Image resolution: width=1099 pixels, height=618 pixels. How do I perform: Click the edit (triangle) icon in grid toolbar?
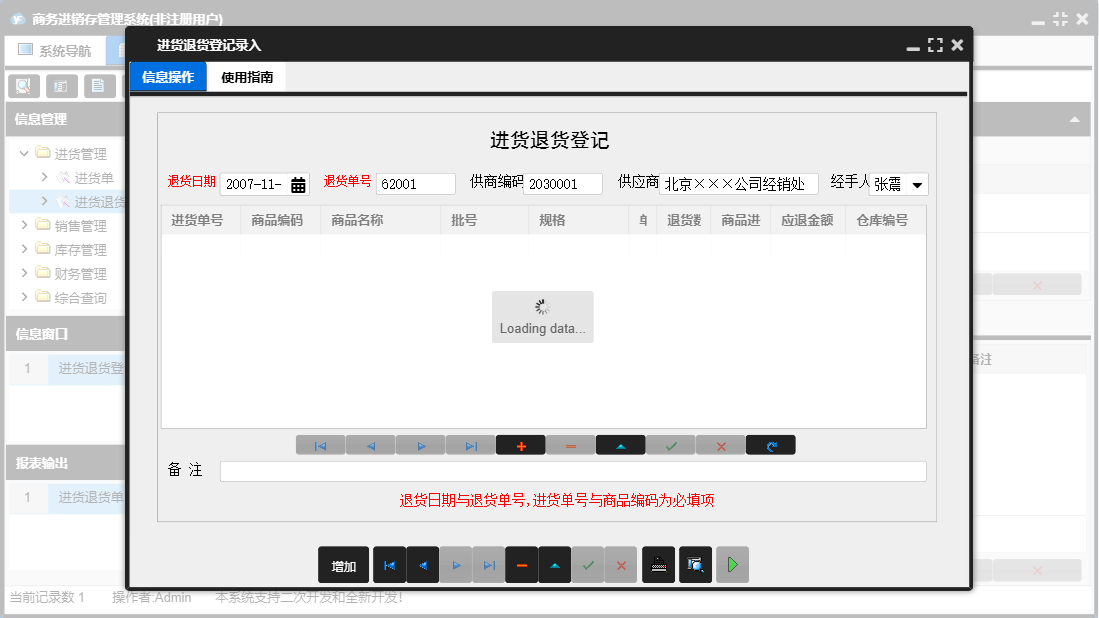click(x=621, y=444)
